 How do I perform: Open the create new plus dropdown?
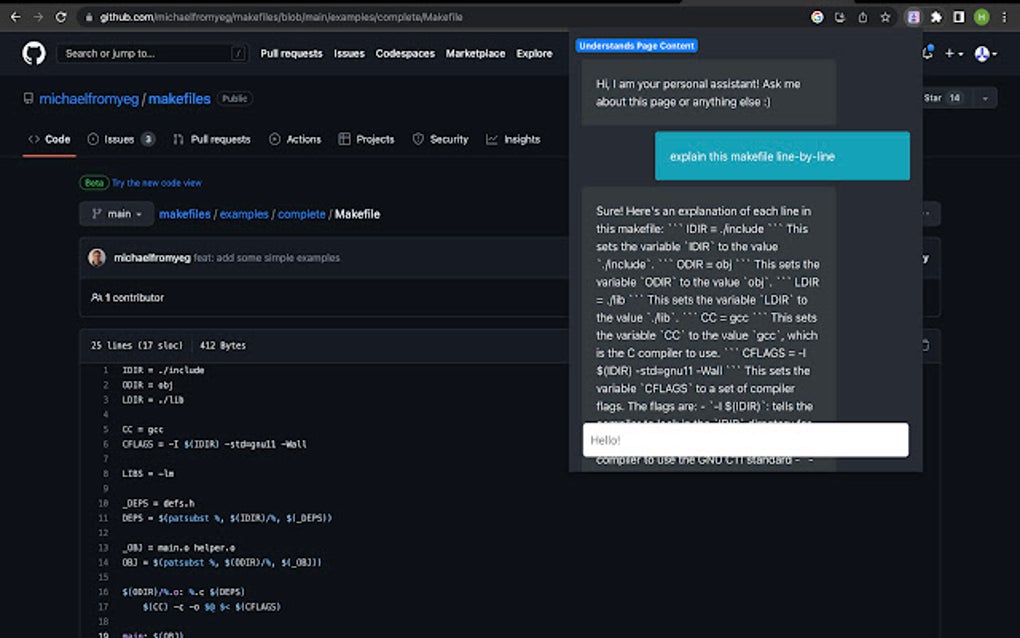(951, 53)
